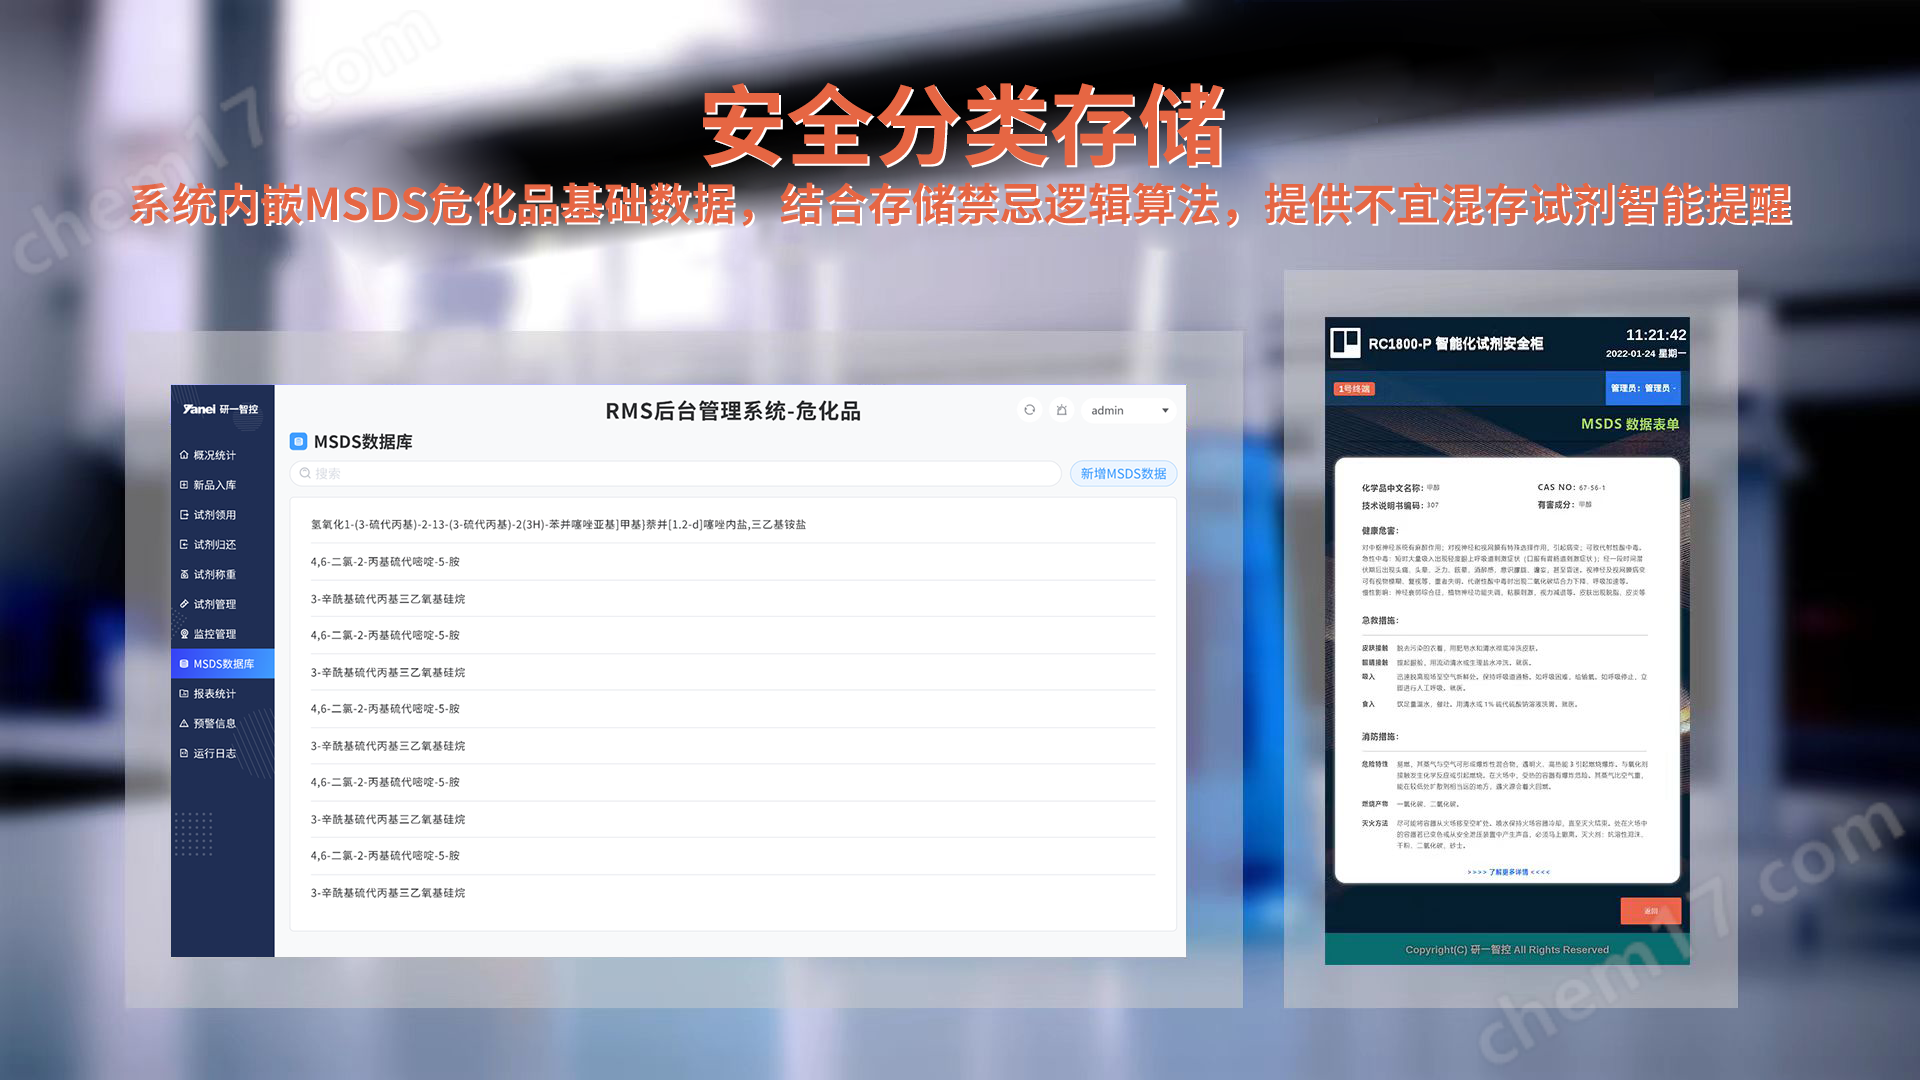Viewport: 1920px width, 1080px height.
Task: Open the 预警信息 menu item
Action: [x=222, y=723]
